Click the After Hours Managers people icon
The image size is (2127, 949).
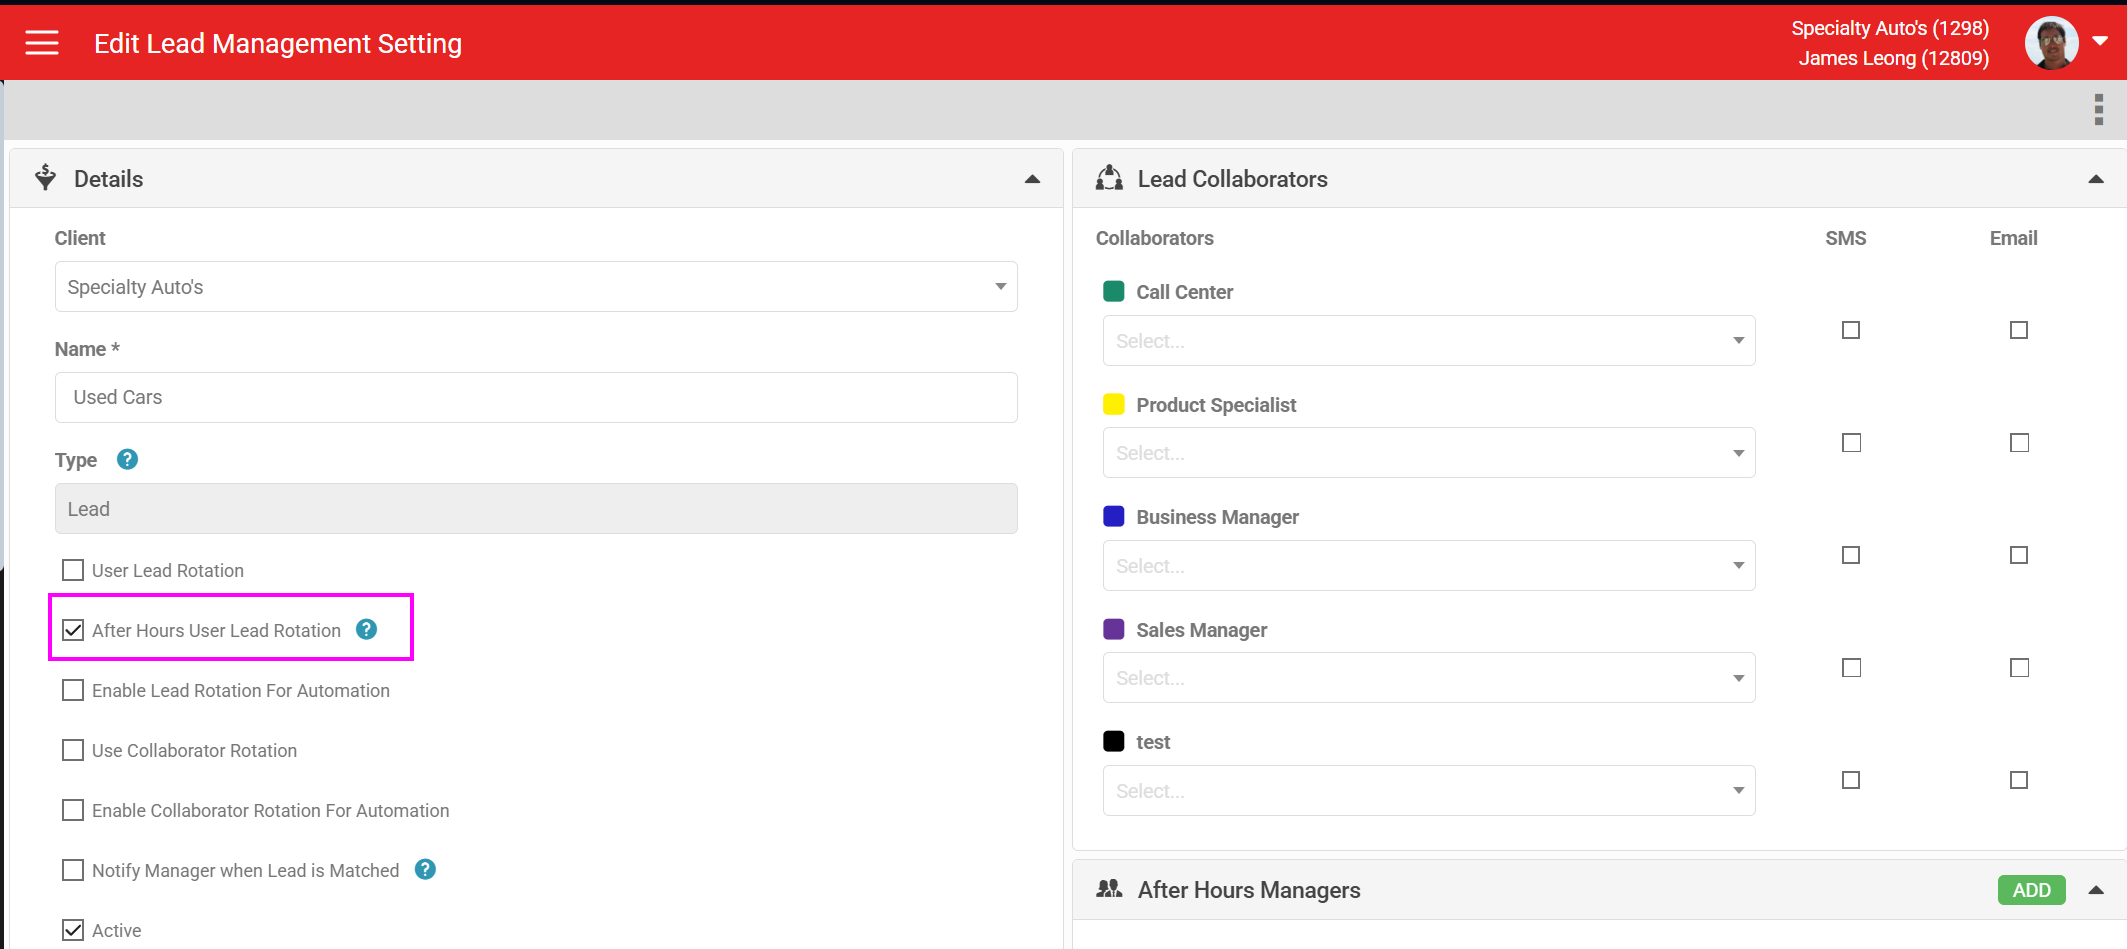1109,889
